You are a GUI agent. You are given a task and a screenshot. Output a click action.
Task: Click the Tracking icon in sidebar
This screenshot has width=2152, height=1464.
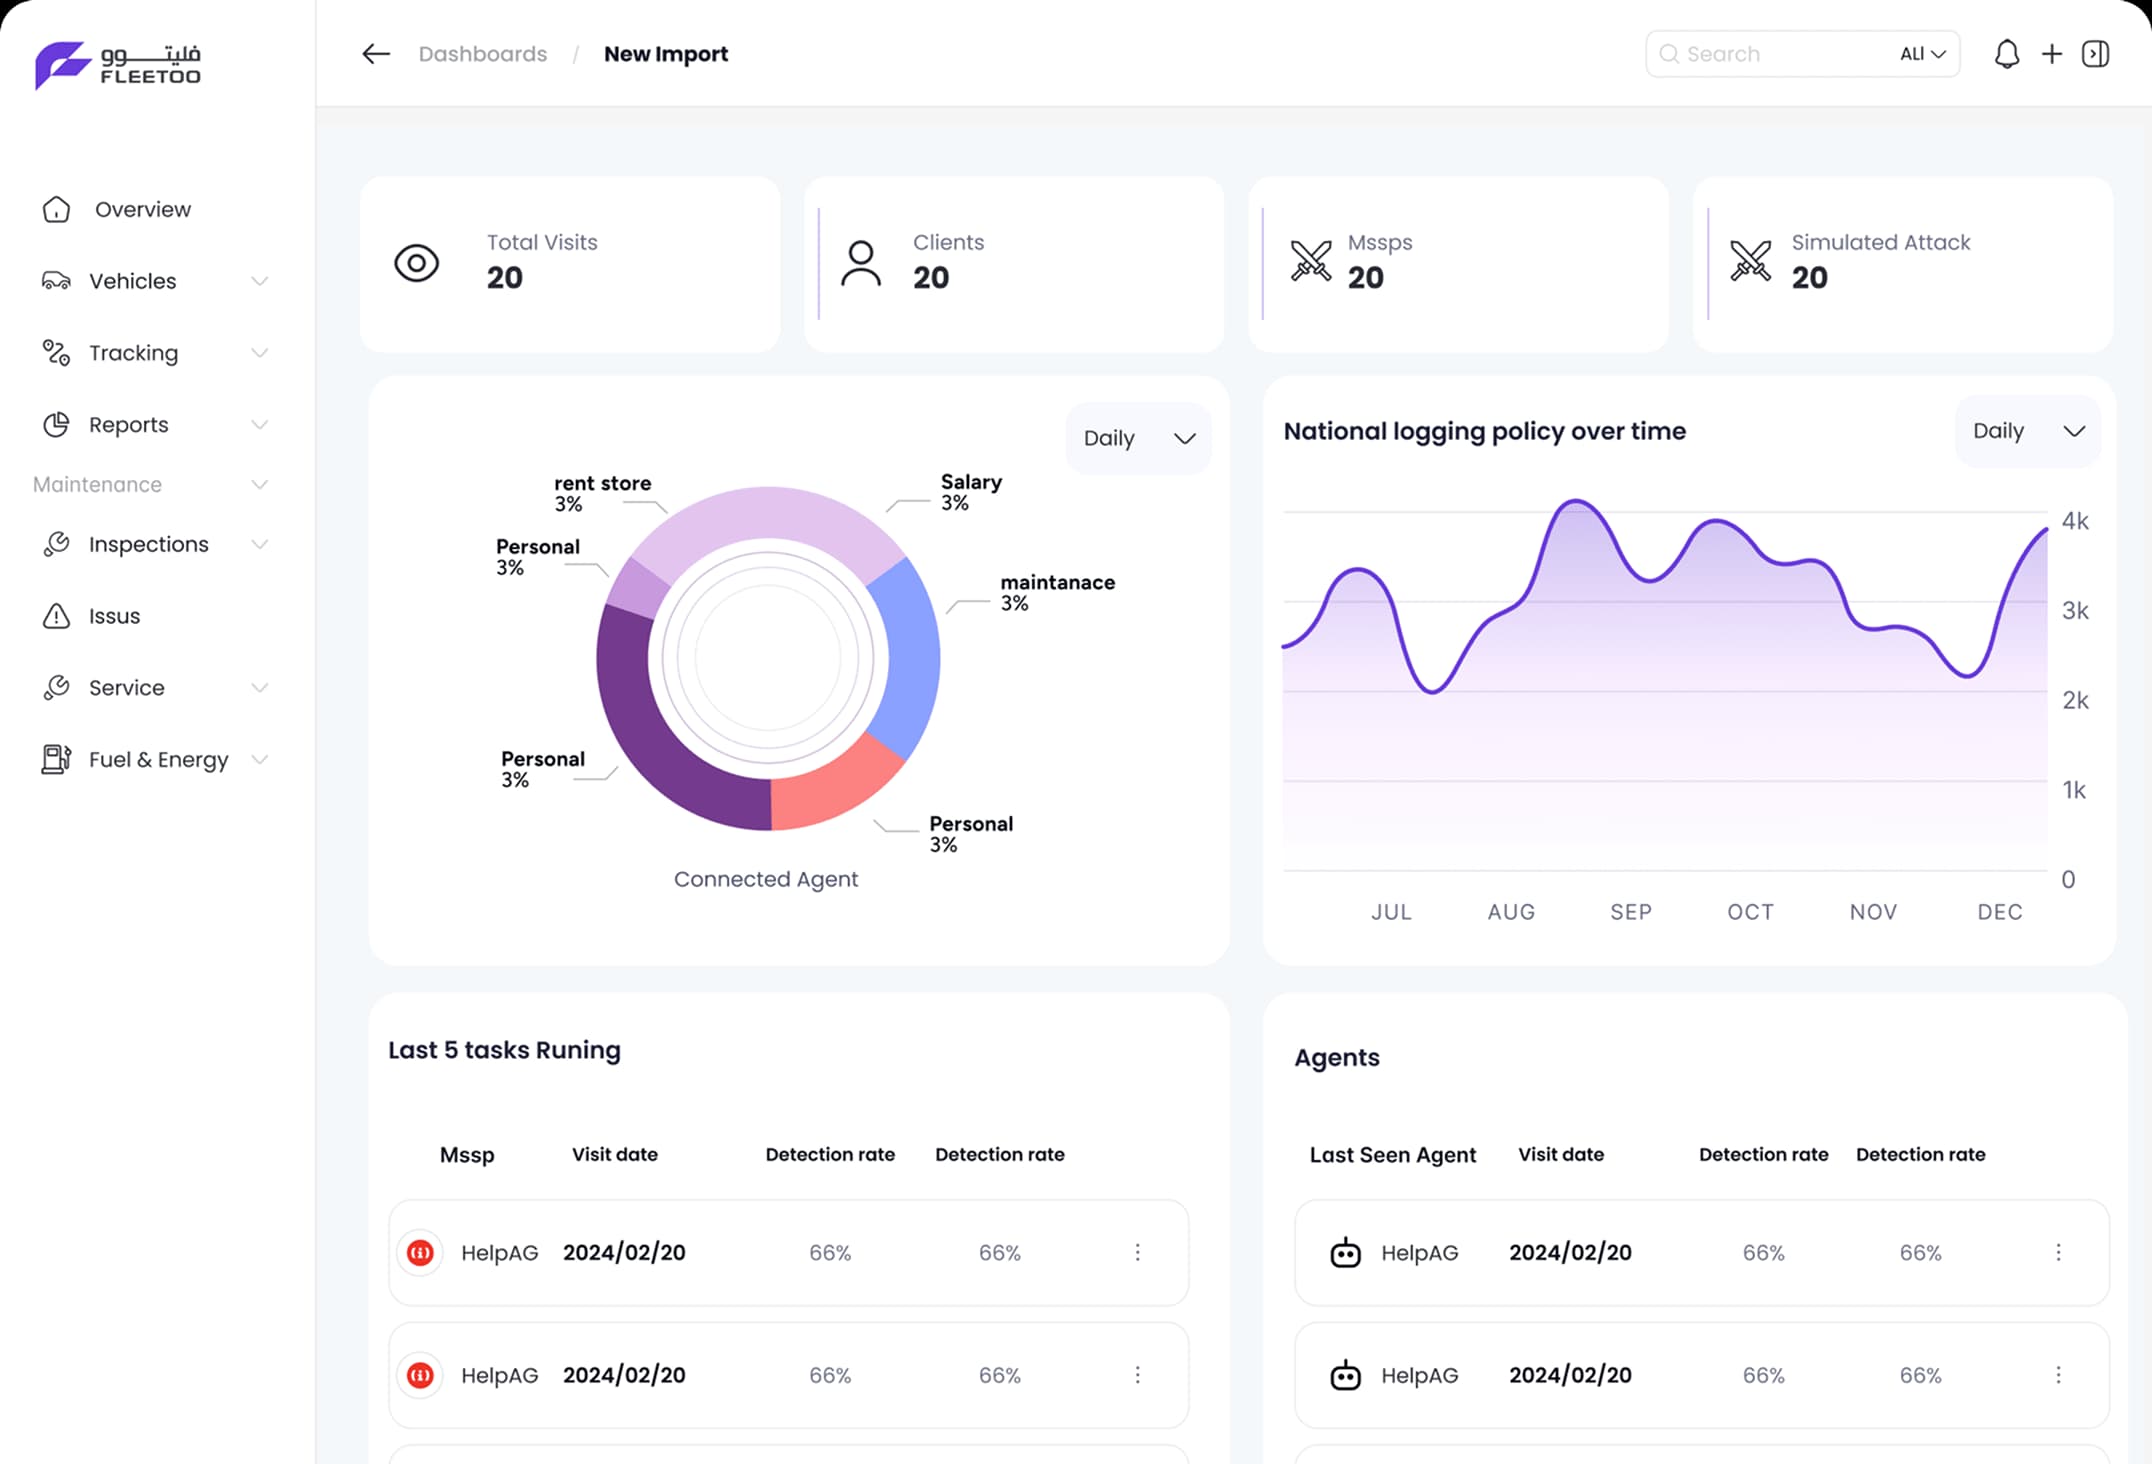click(x=56, y=353)
